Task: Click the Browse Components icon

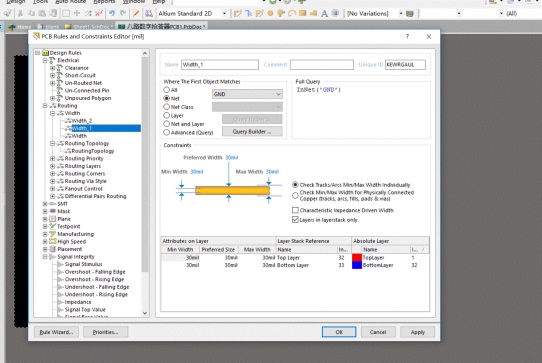Action: [149, 13]
